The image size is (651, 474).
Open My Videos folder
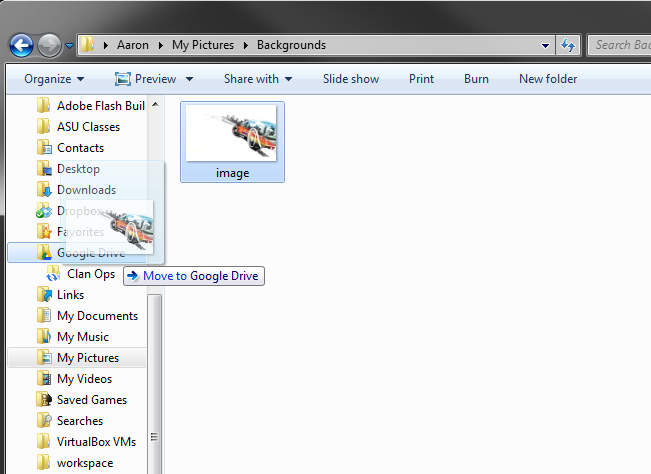point(85,379)
